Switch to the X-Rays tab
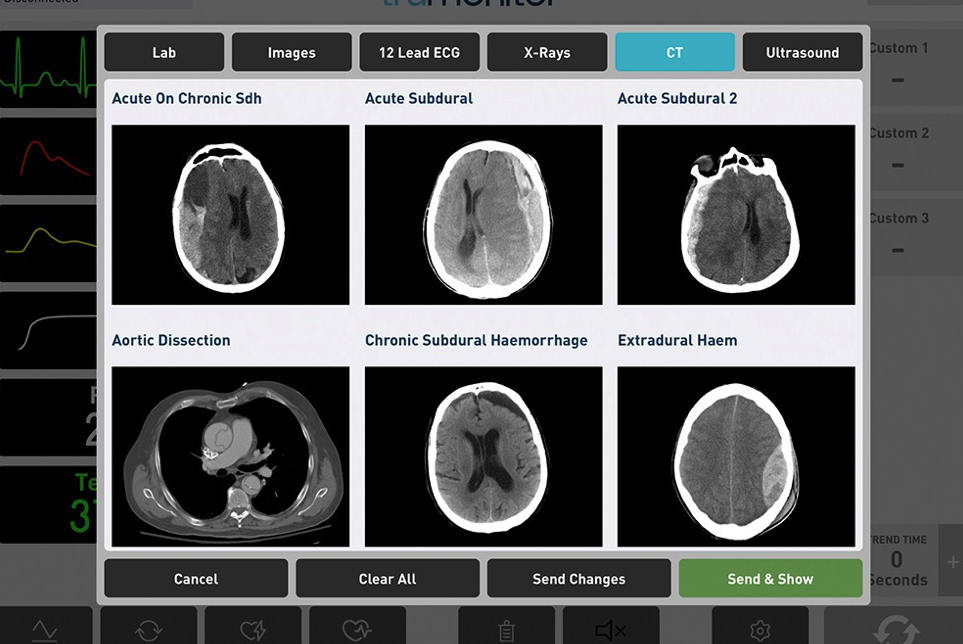 point(547,53)
